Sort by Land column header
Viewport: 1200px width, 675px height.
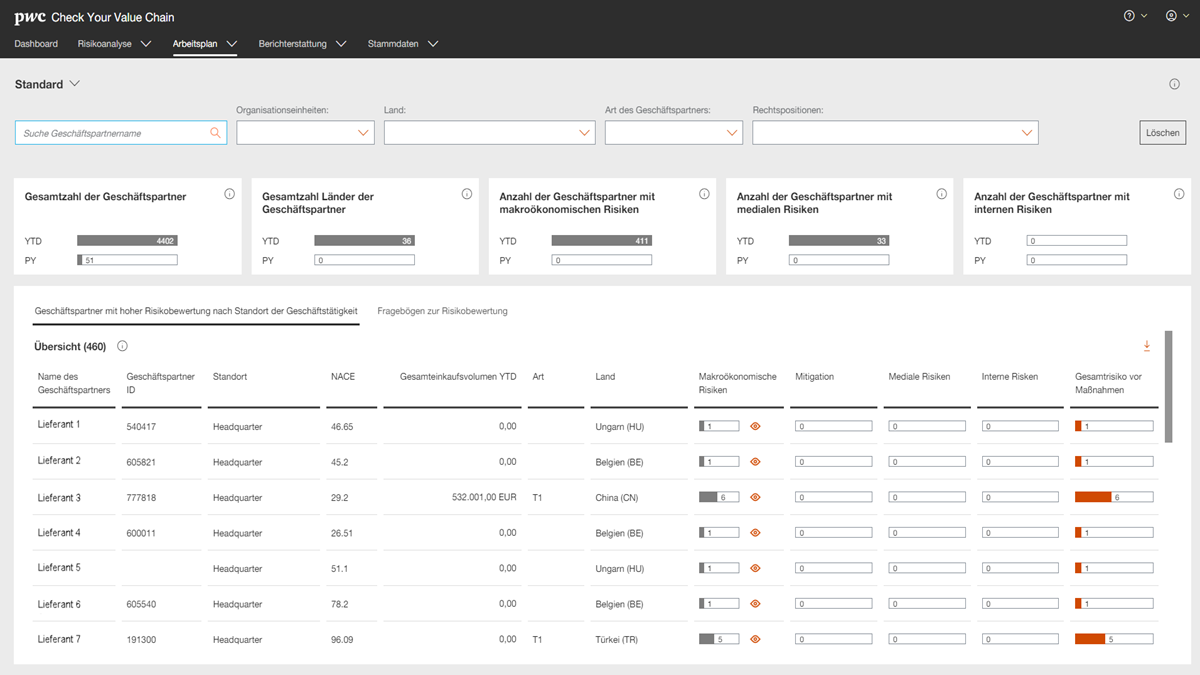[605, 377]
